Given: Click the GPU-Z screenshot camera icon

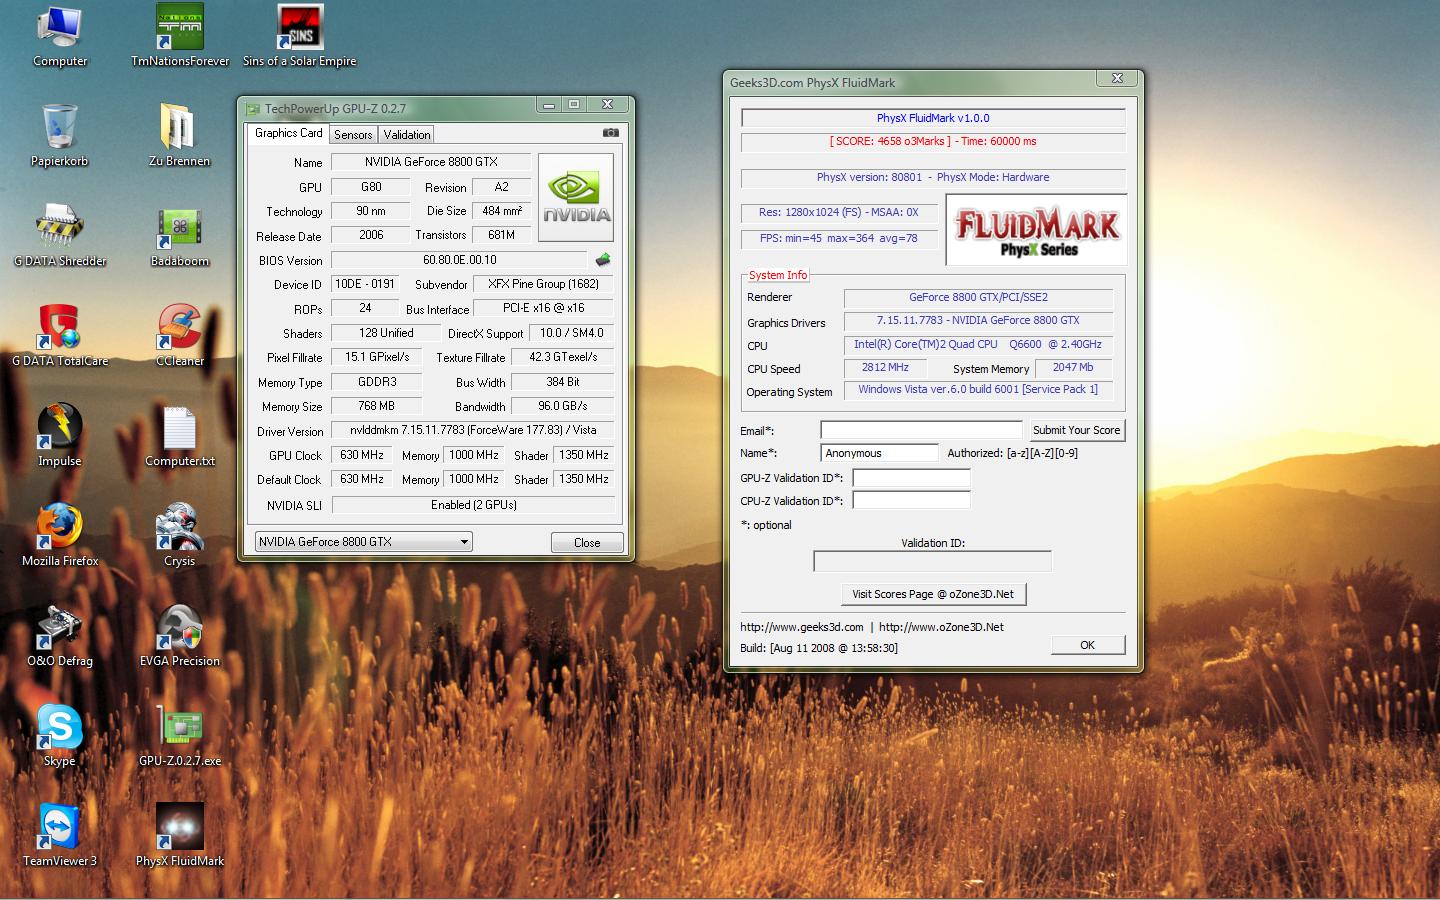Looking at the screenshot, I should pos(611,133).
